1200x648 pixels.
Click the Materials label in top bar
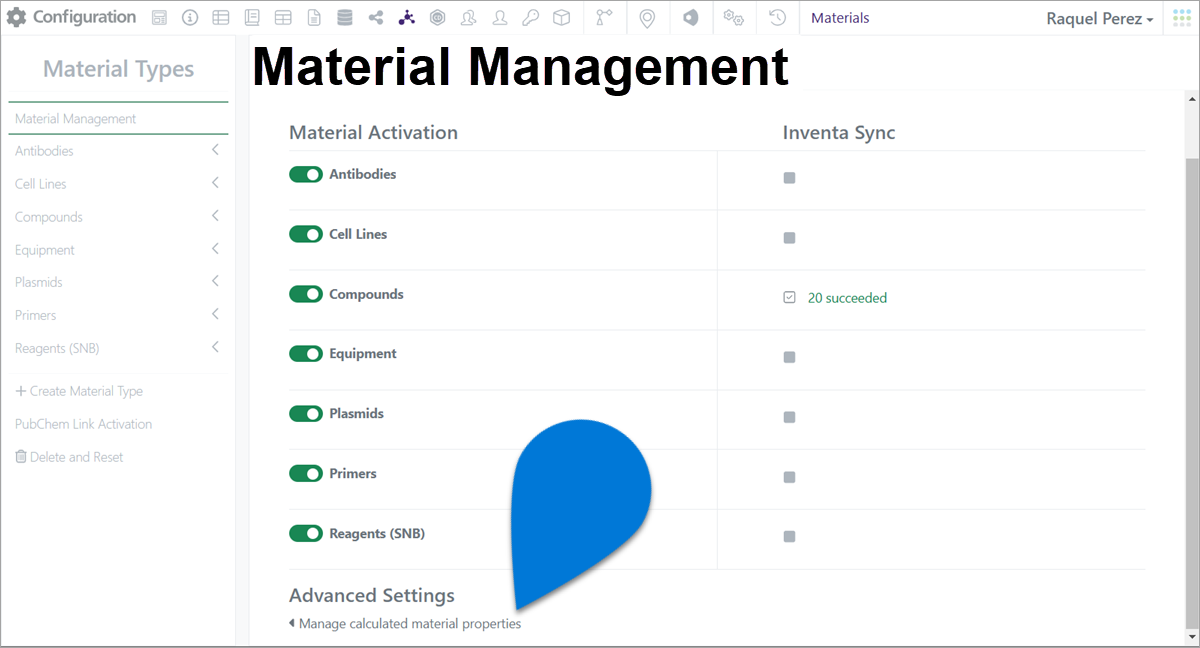click(x=840, y=18)
